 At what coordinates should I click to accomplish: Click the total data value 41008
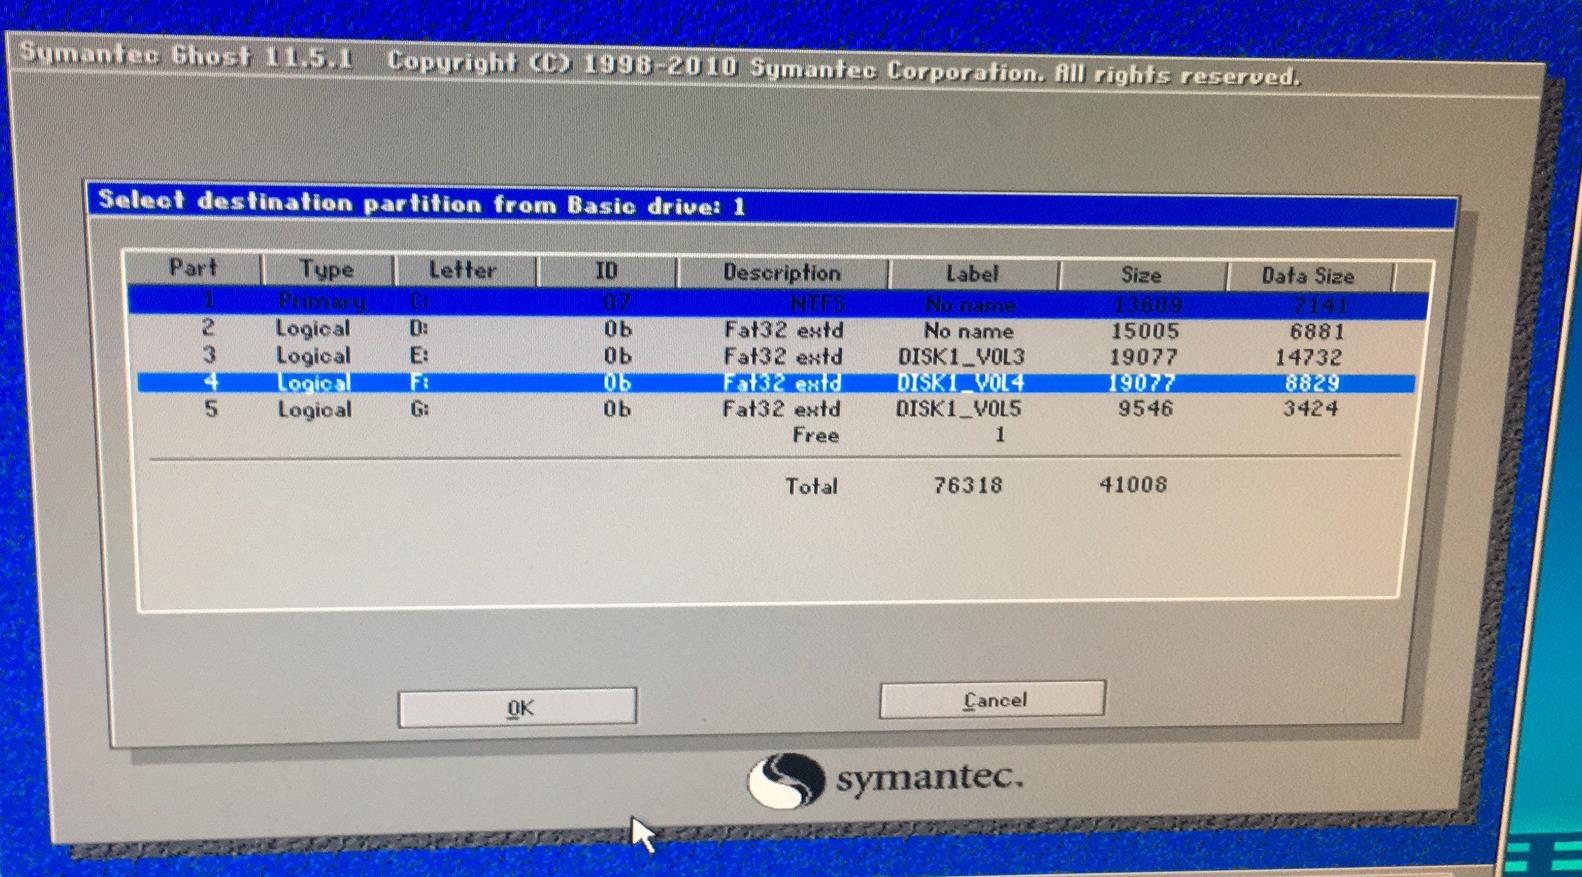pyautogui.click(x=1133, y=485)
